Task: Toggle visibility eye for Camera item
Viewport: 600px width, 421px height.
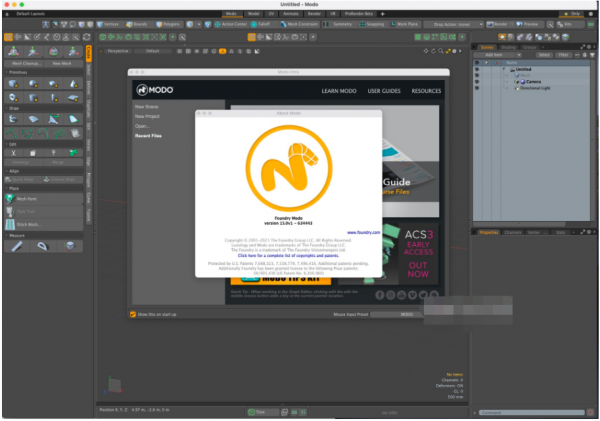Action: (477, 82)
